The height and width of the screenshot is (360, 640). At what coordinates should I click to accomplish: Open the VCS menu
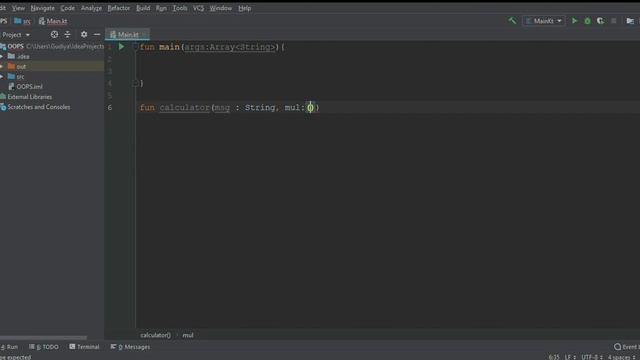198,8
